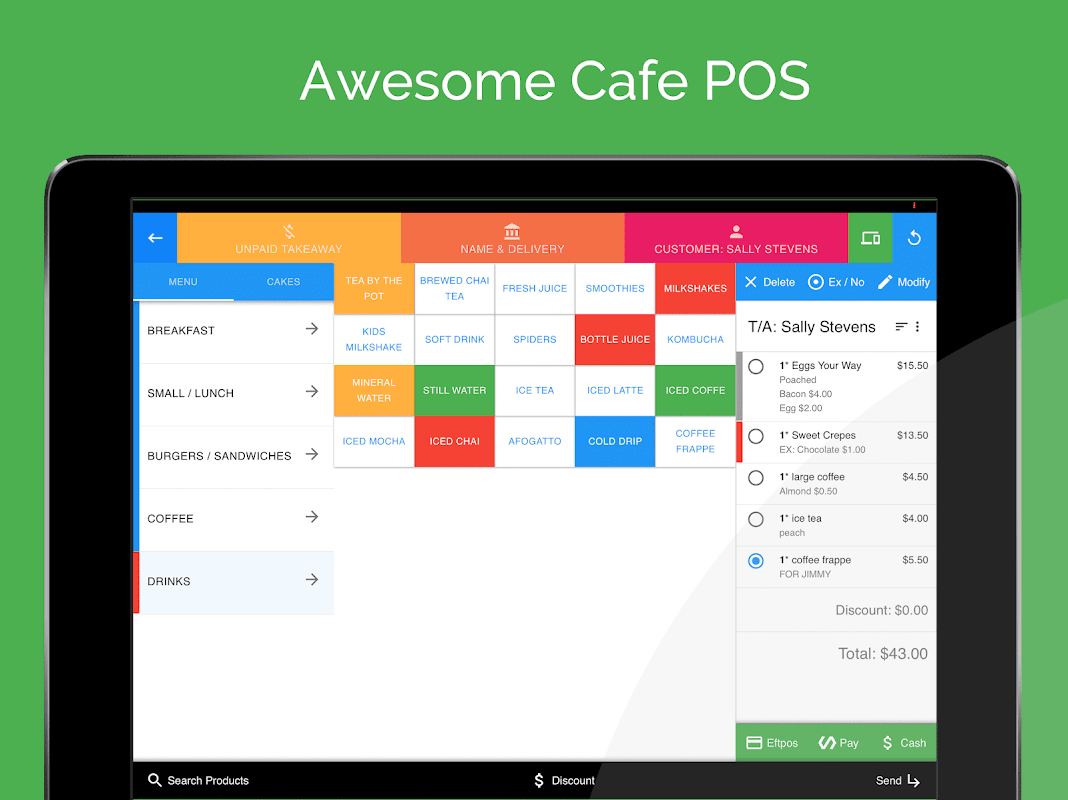Add Still Water to order
This screenshot has width=1068, height=800.
454,390
